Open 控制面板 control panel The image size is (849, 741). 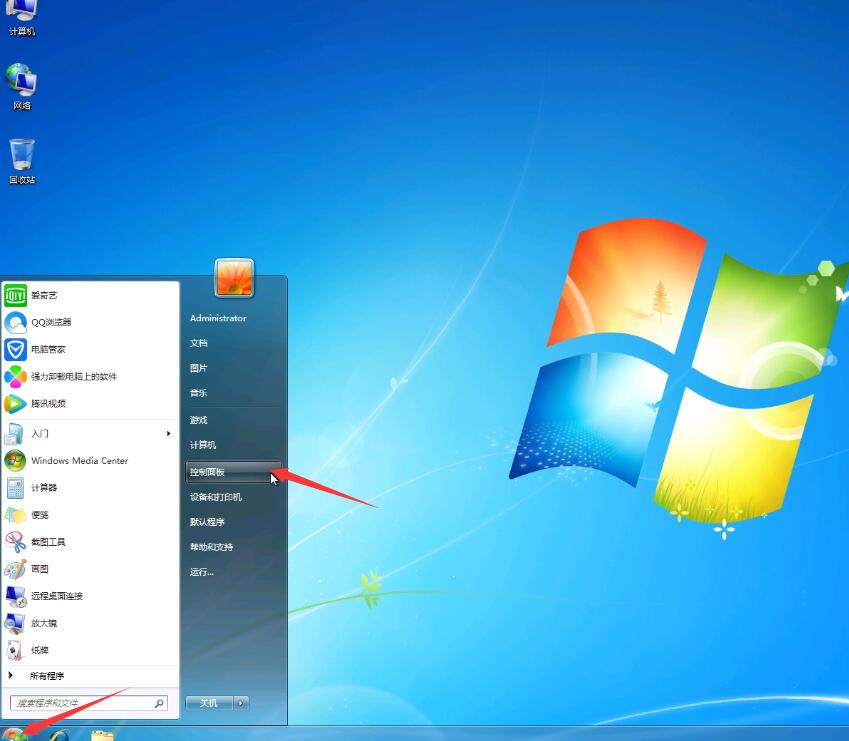pyautogui.click(x=233, y=472)
